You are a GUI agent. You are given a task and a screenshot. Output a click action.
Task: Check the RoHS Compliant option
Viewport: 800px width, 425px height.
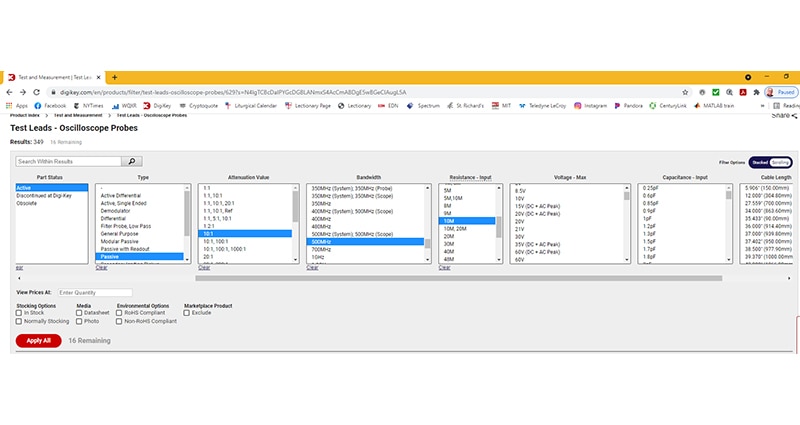[120, 313]
